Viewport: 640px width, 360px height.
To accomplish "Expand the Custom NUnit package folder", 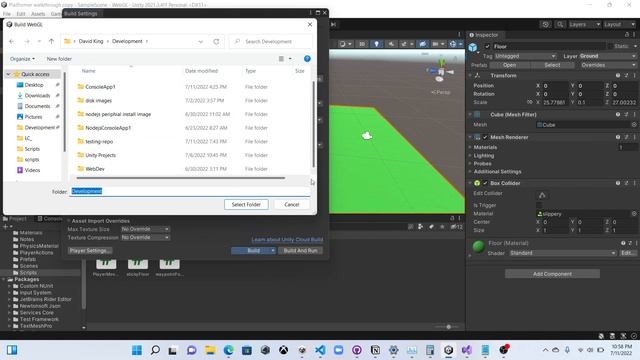I will pyautogui.click(x=10, y=286).
